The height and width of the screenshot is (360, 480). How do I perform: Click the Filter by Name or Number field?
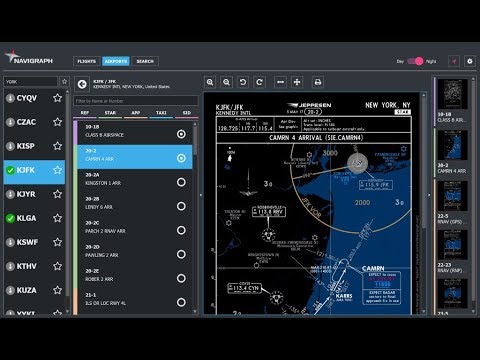coord(136,101)
